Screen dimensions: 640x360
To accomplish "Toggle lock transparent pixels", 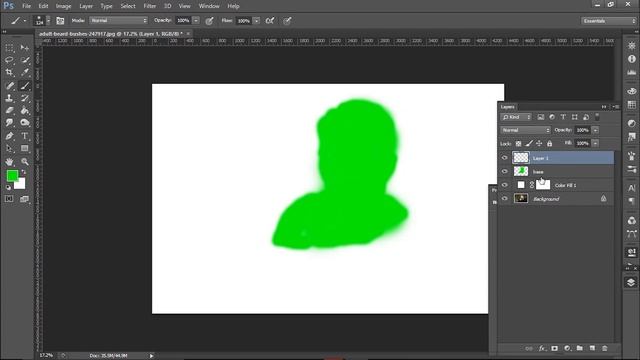I will click(518, 143).
